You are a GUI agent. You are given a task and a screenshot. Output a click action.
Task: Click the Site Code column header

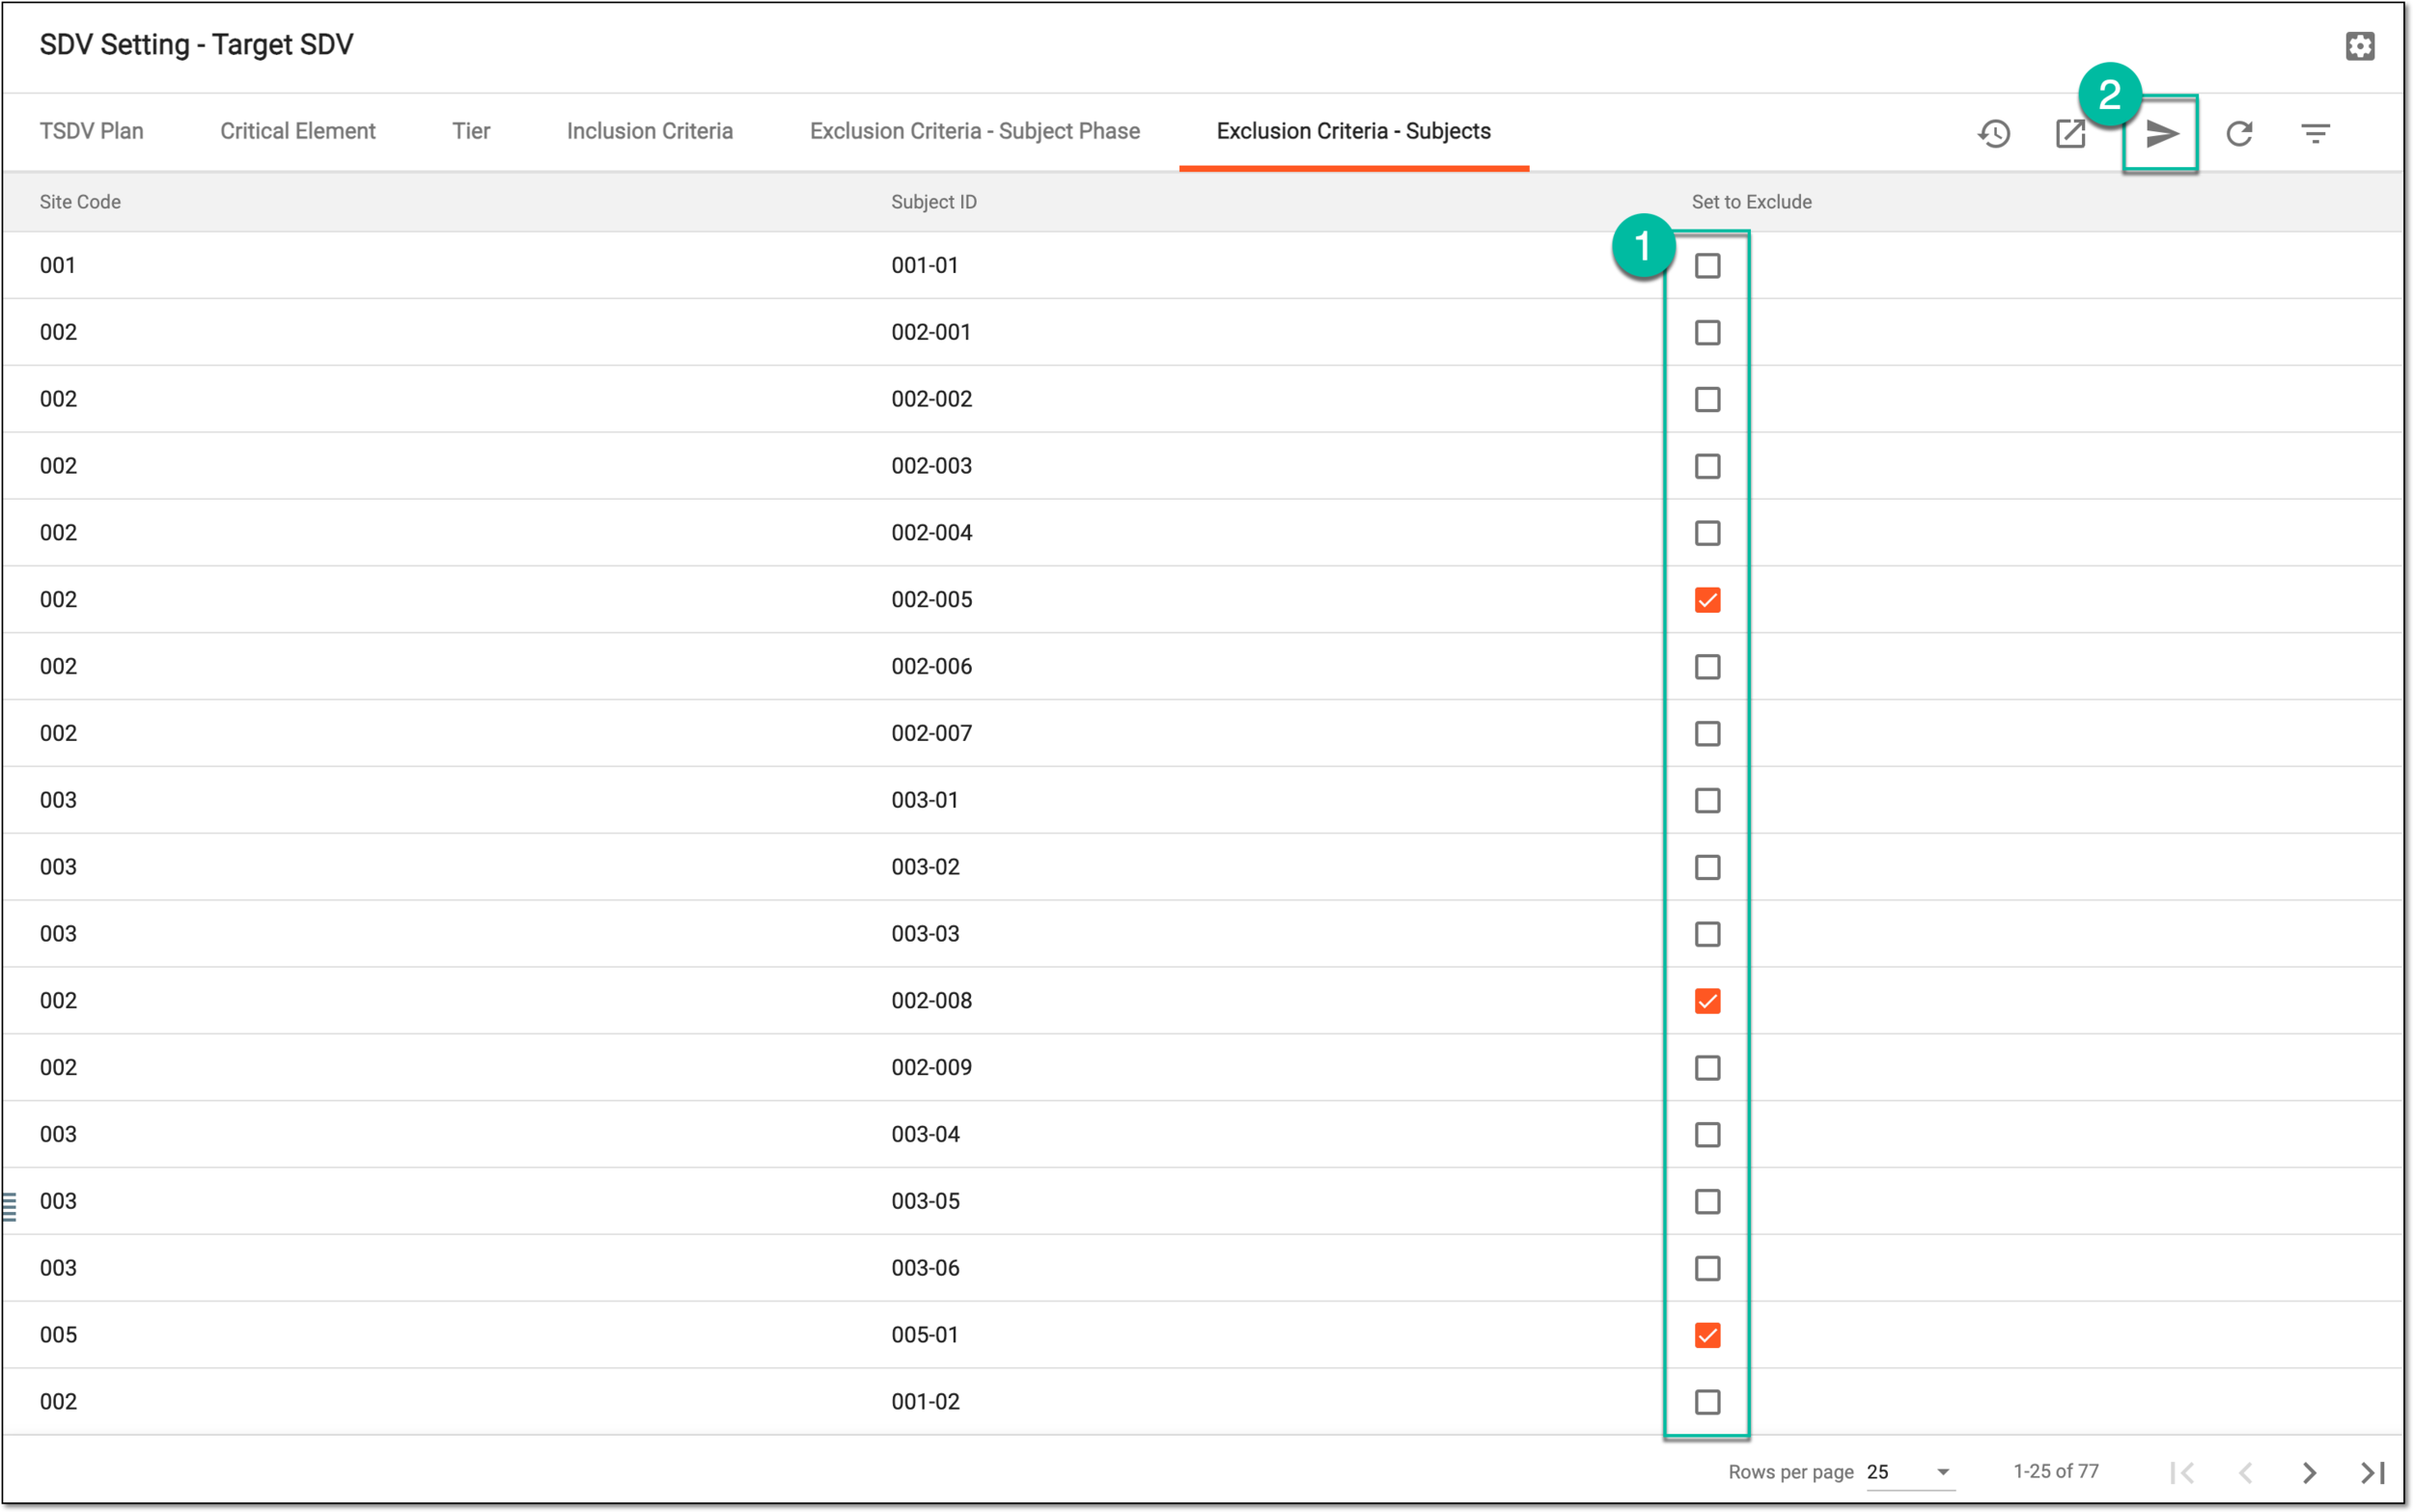coord(80,202)
